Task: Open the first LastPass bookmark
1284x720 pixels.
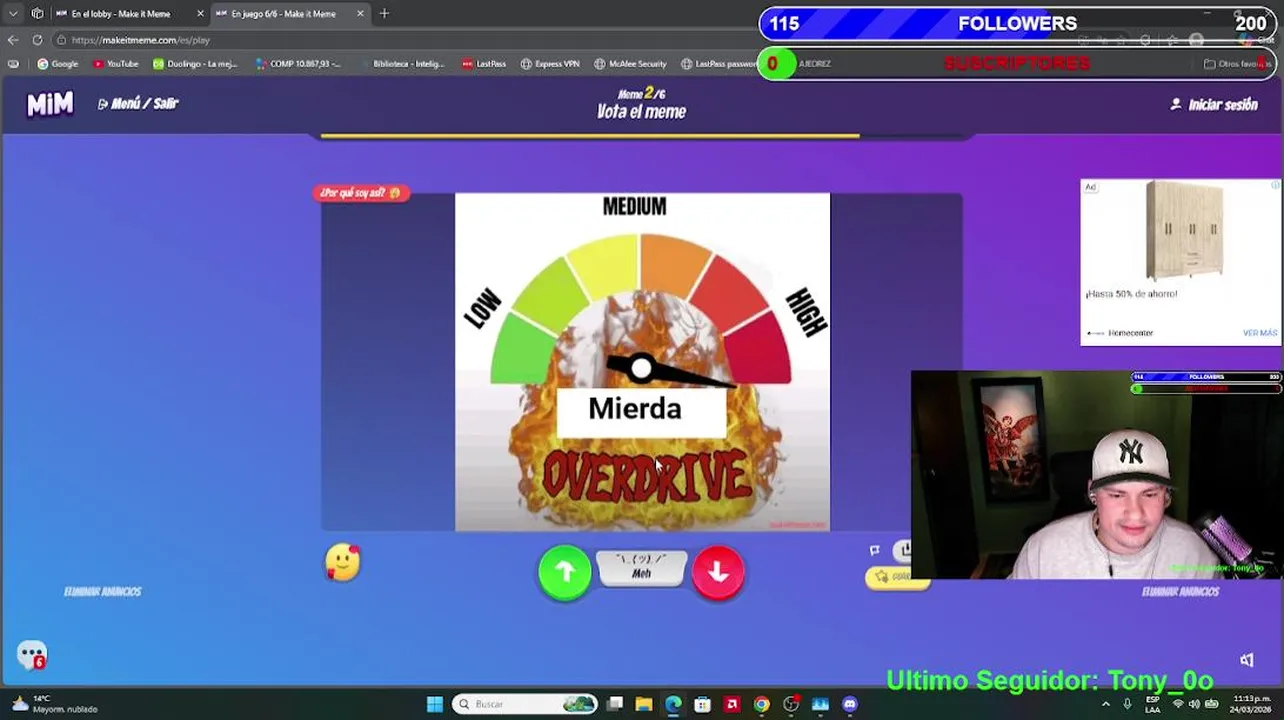Action: 483,64
